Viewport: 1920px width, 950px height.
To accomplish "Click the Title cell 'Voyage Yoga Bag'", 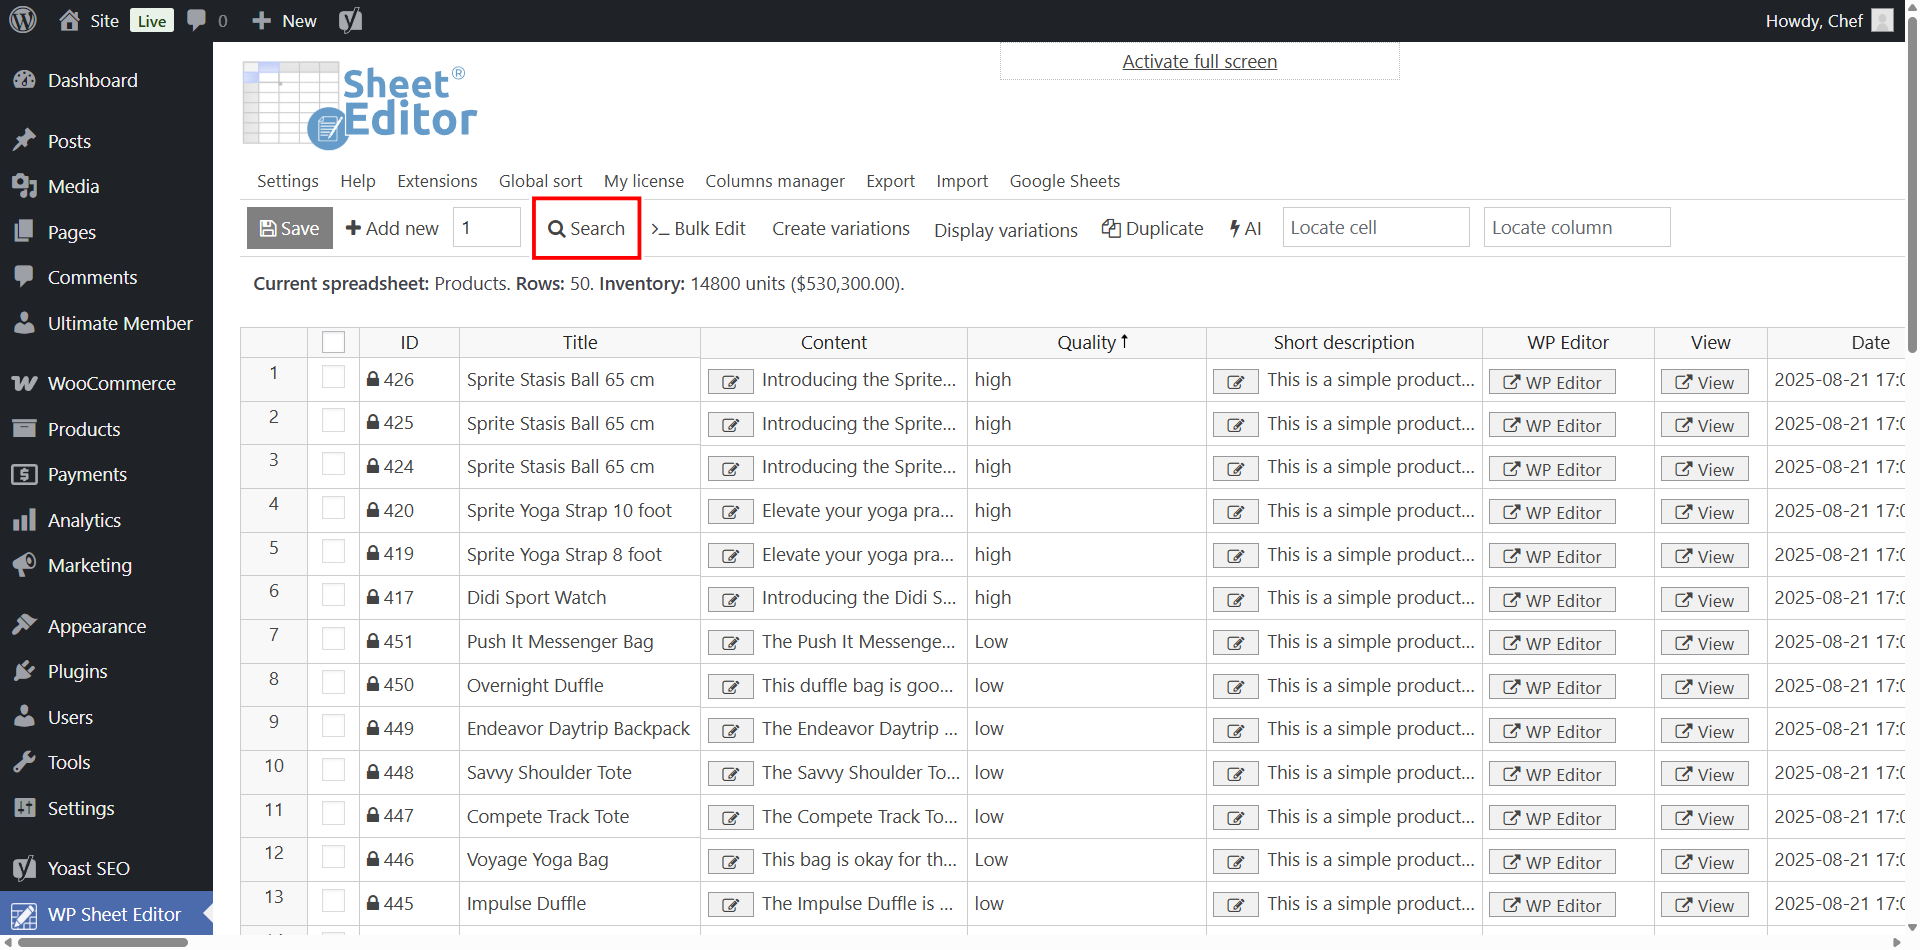I will [579, 859].
